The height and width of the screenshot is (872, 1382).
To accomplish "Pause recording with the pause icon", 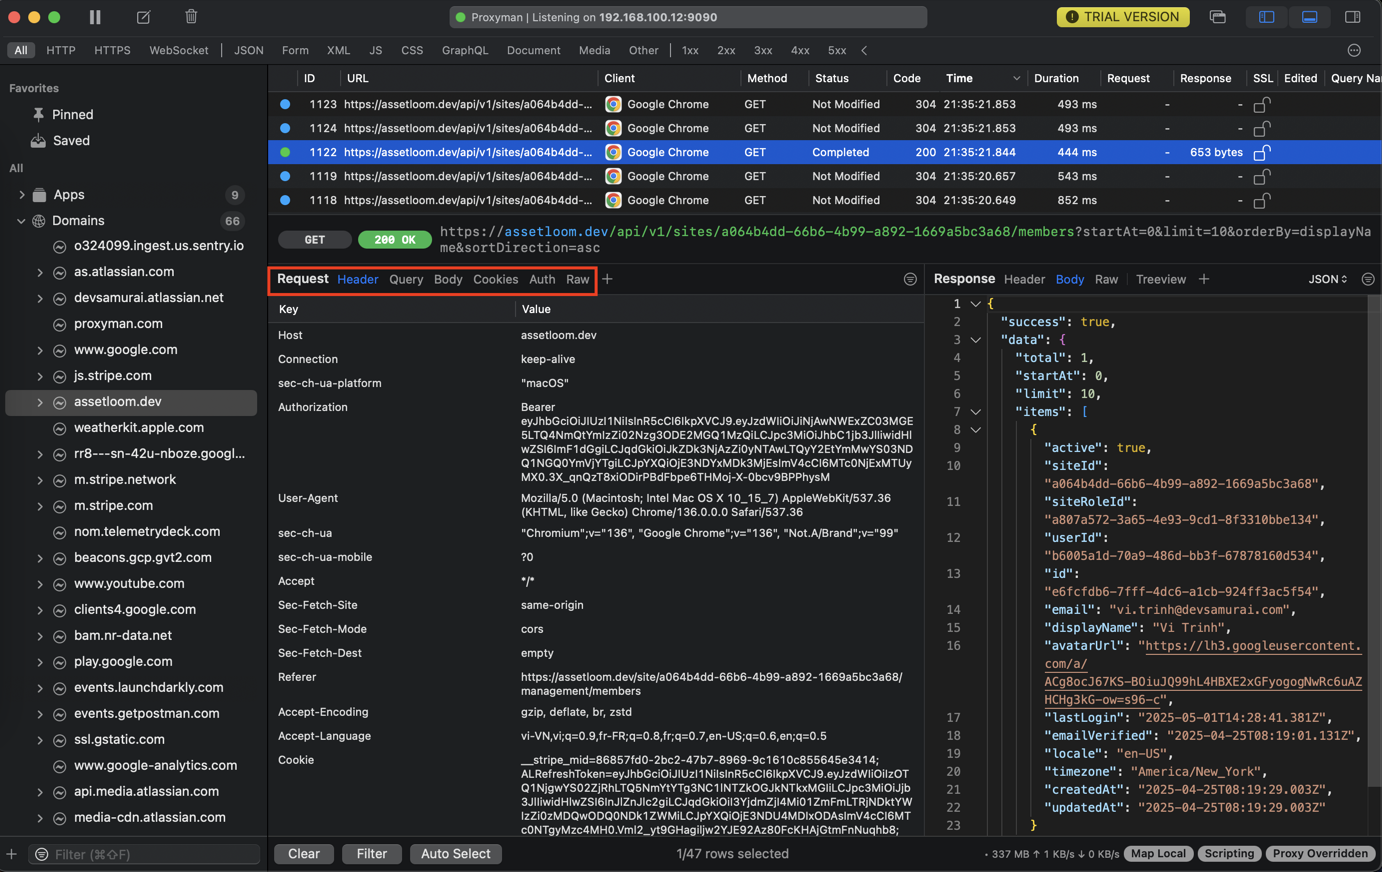I will pyautogui.click(x=95, y=17).
